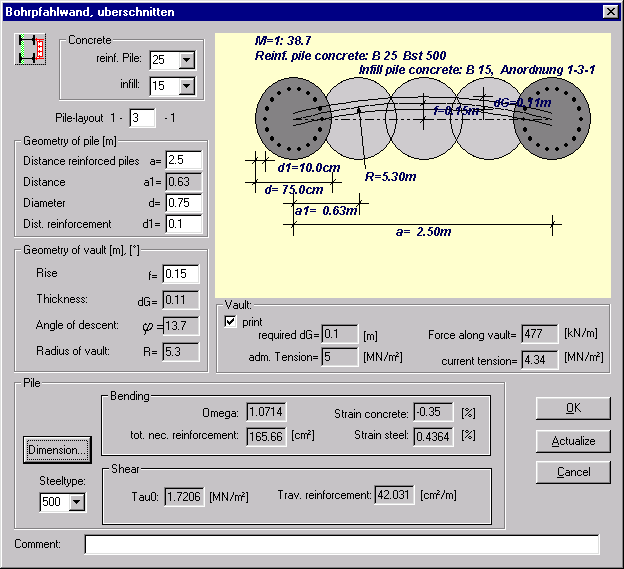Select the Distance a1= field
The image size is (624, 569).
[184, 182]
